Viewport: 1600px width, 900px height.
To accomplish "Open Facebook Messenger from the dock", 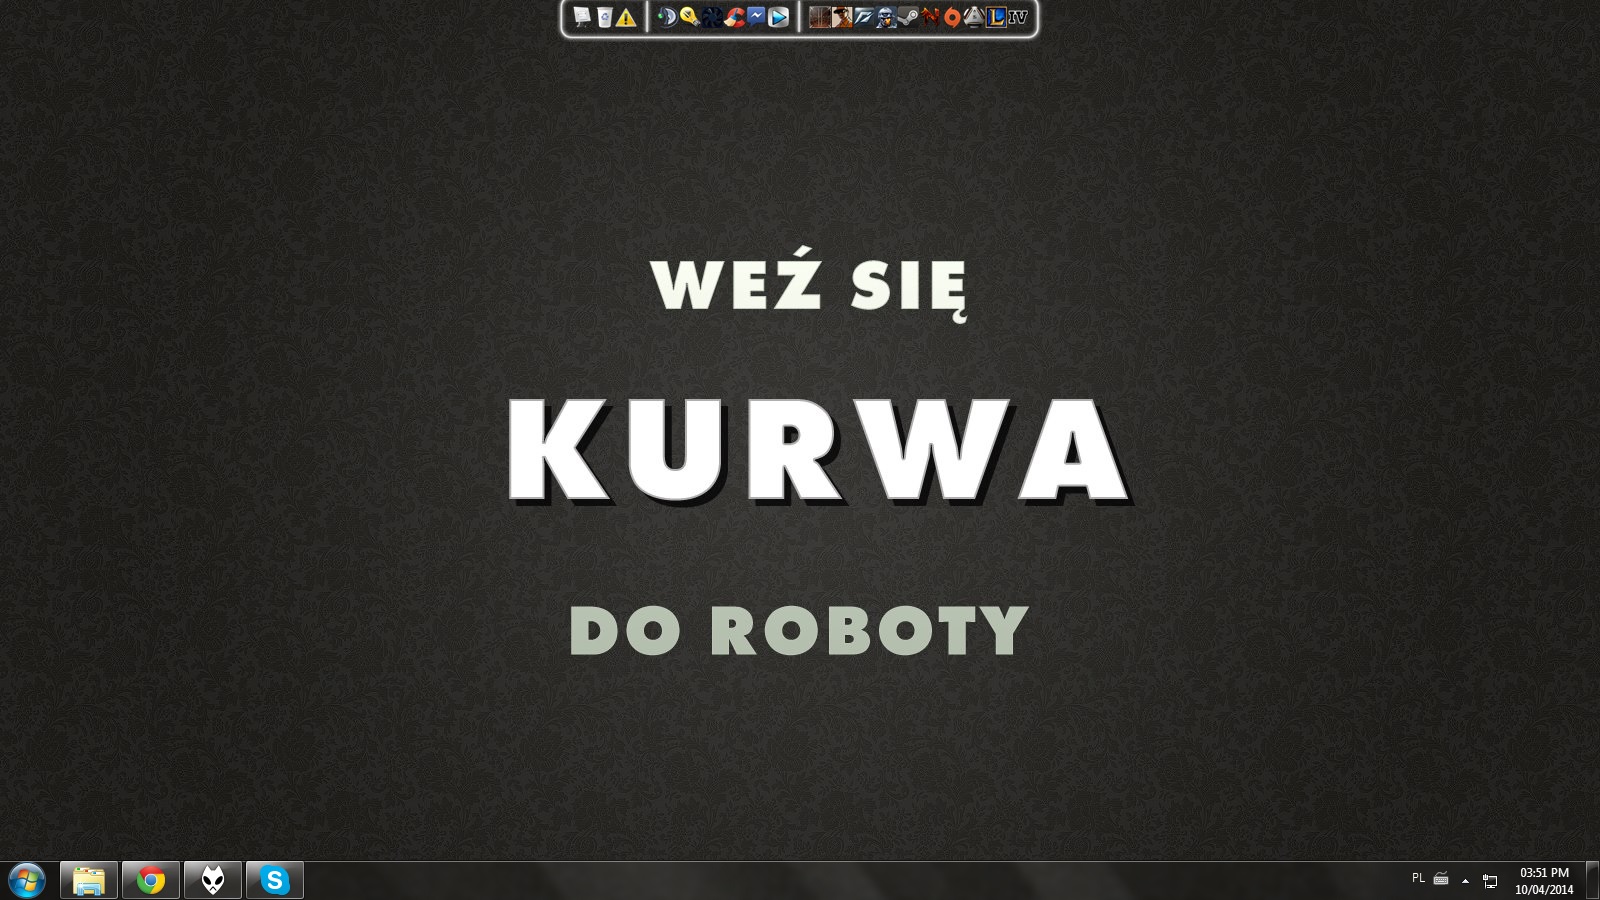I will click(756, 17).
